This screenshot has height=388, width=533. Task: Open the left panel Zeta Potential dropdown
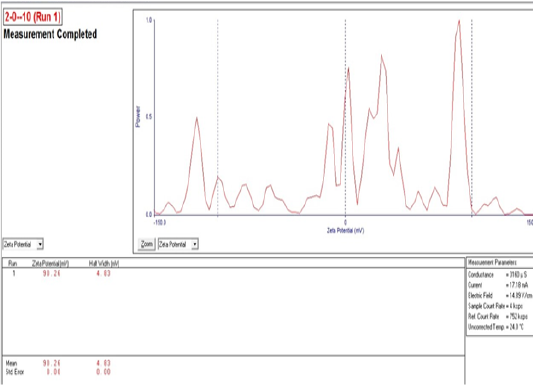tap(23, 244)
